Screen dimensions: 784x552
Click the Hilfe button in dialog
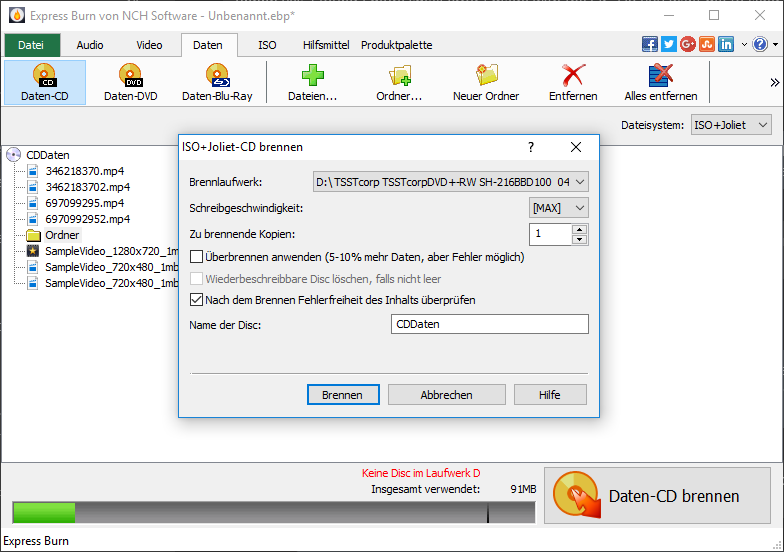[550, 395]
